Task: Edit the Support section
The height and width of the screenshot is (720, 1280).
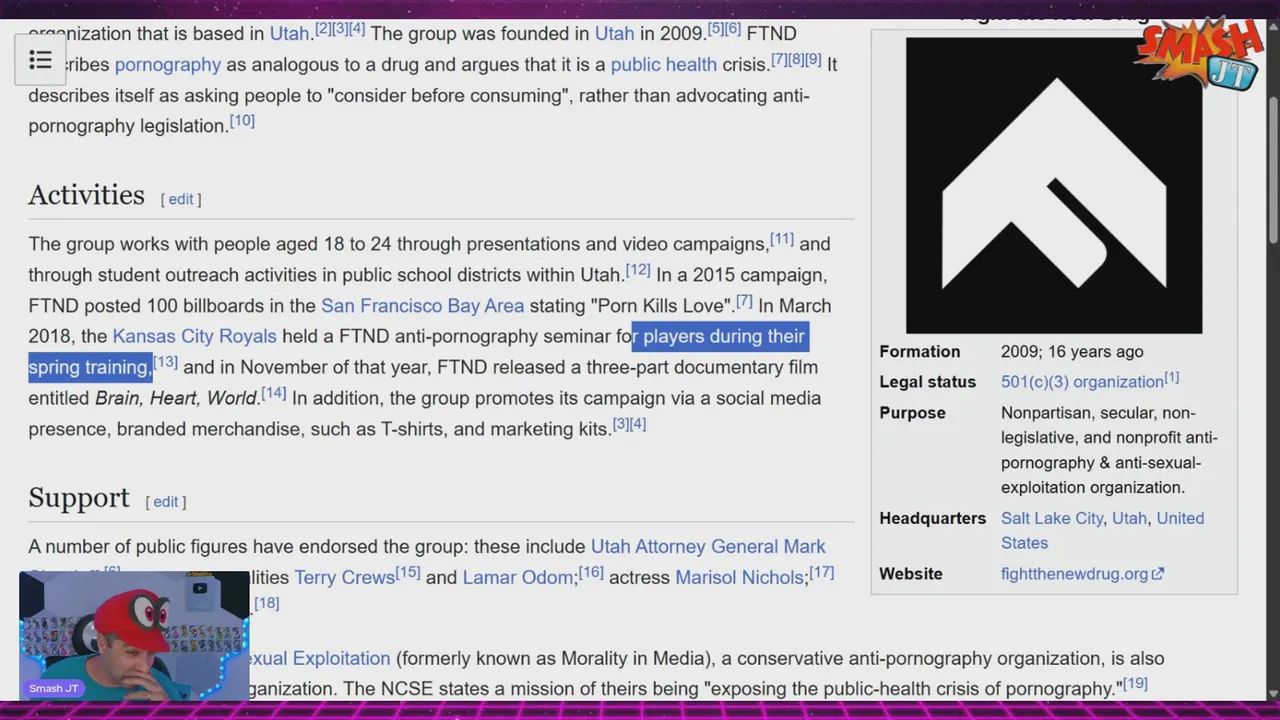Action: coord(166,502)
